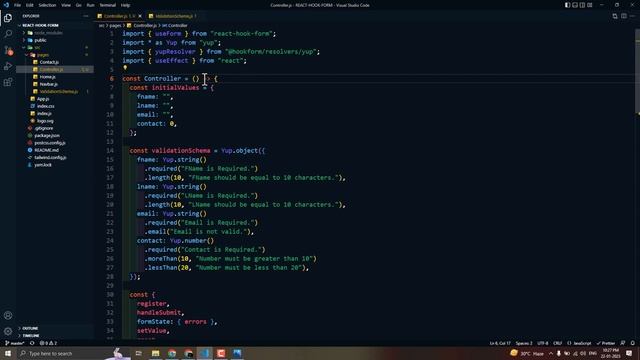Toggle secondary sidebar layout icon in title bar
The image size is (640, 360).
[x=582, y=5]
